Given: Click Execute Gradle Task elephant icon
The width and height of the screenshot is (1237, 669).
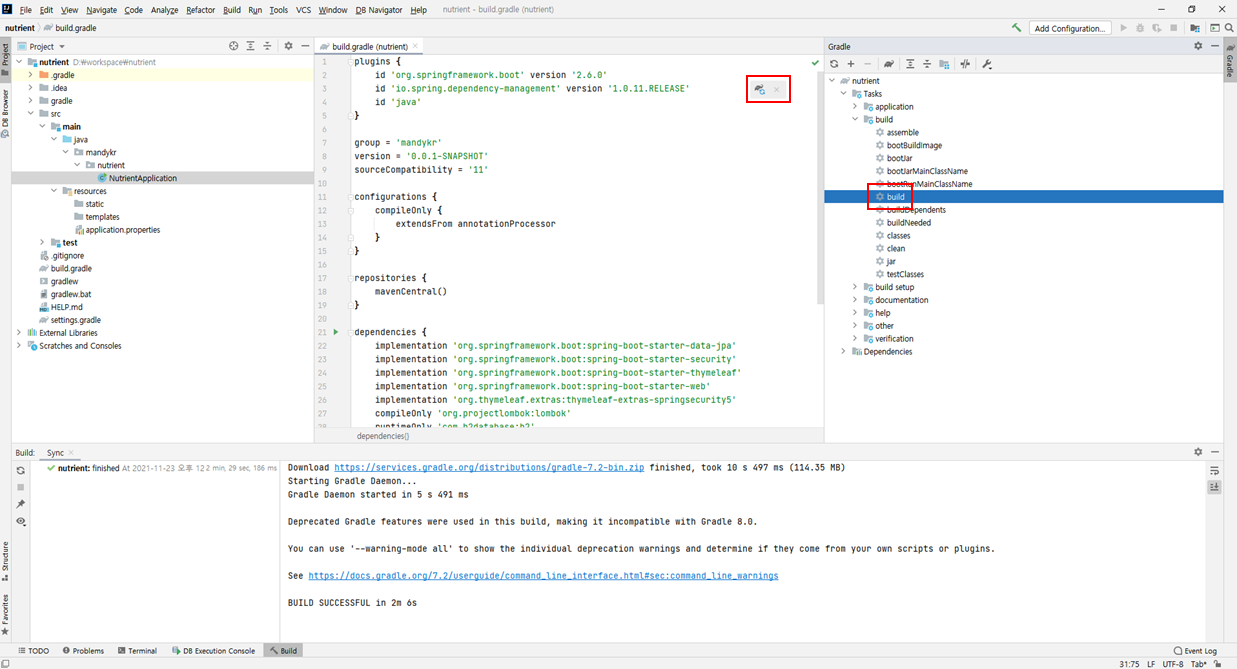Looking at the screenshot, I should coord(888,64).
